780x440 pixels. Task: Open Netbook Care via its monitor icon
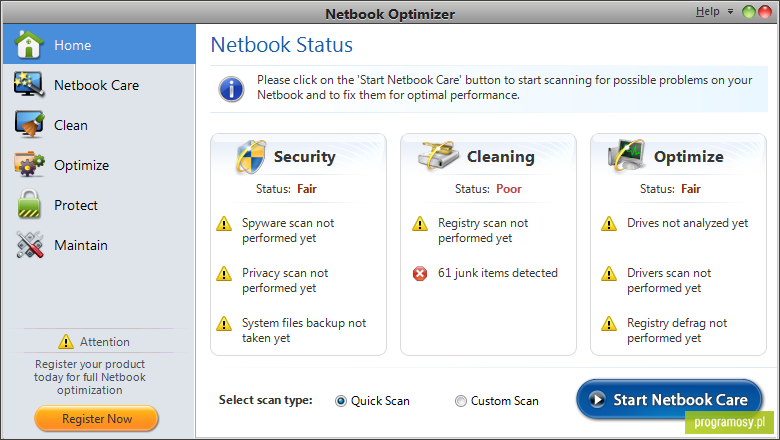pyautogui.click(x=29, y=84)
